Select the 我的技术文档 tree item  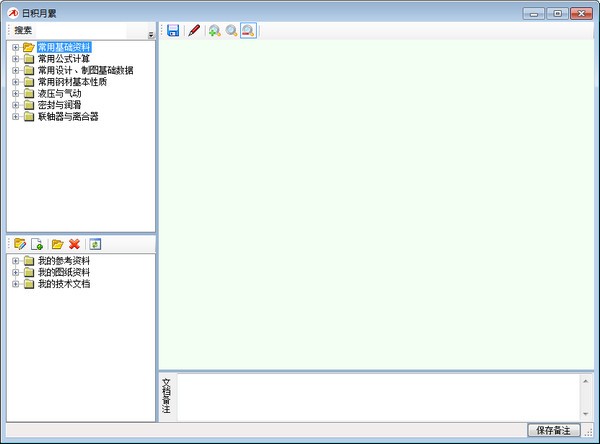(64, 284)
